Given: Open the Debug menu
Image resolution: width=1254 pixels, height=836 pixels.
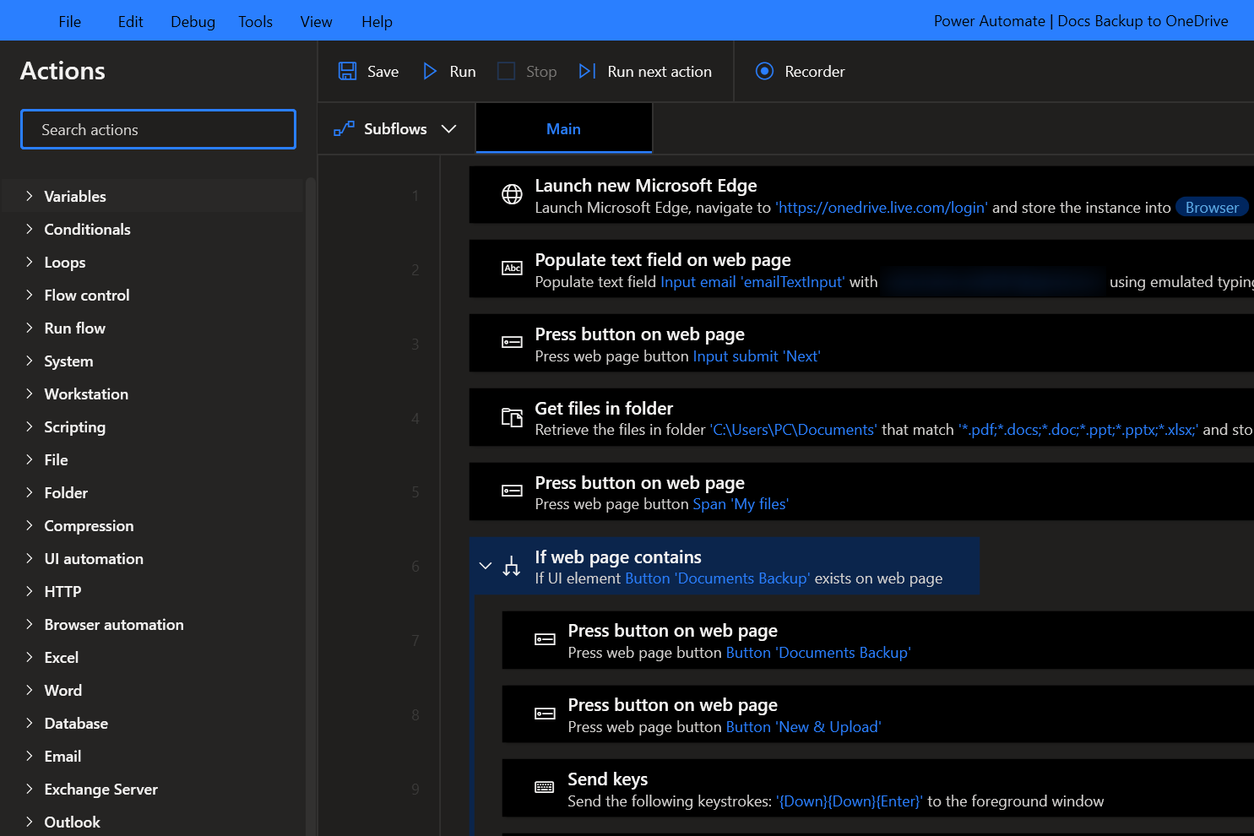Looking at the screenshot, I should tap(193, 21).
